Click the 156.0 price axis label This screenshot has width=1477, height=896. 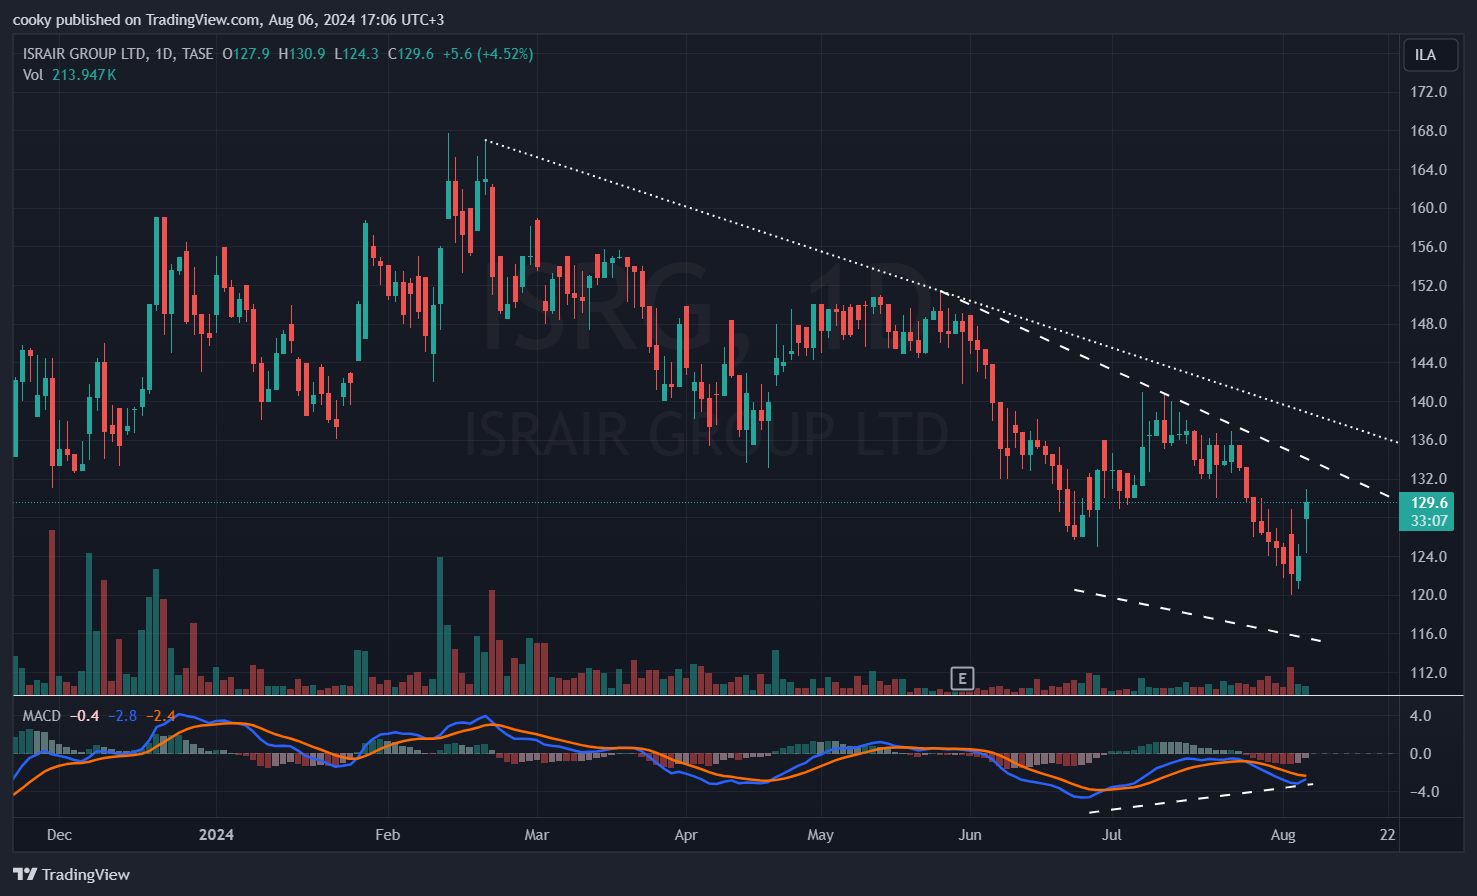pos(1428,247)
